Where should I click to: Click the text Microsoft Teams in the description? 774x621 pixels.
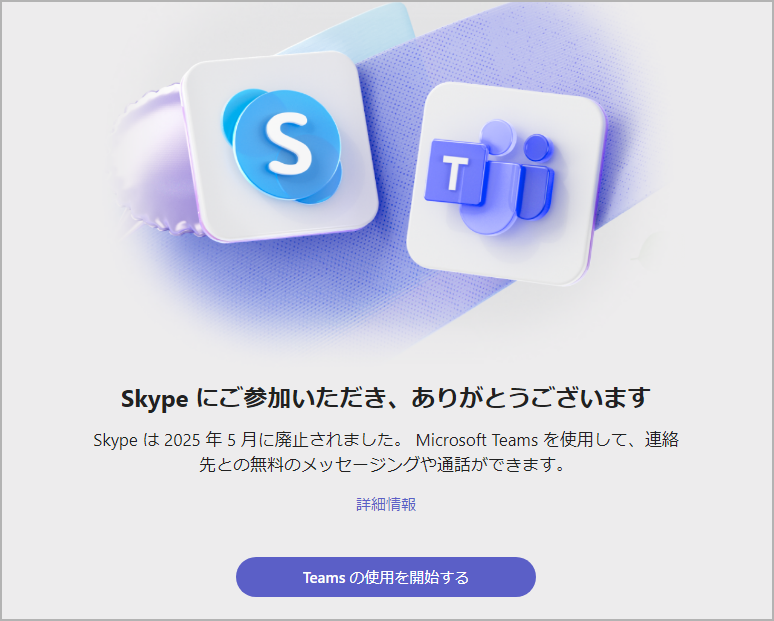pyautogui.click(x=477, y=440)
